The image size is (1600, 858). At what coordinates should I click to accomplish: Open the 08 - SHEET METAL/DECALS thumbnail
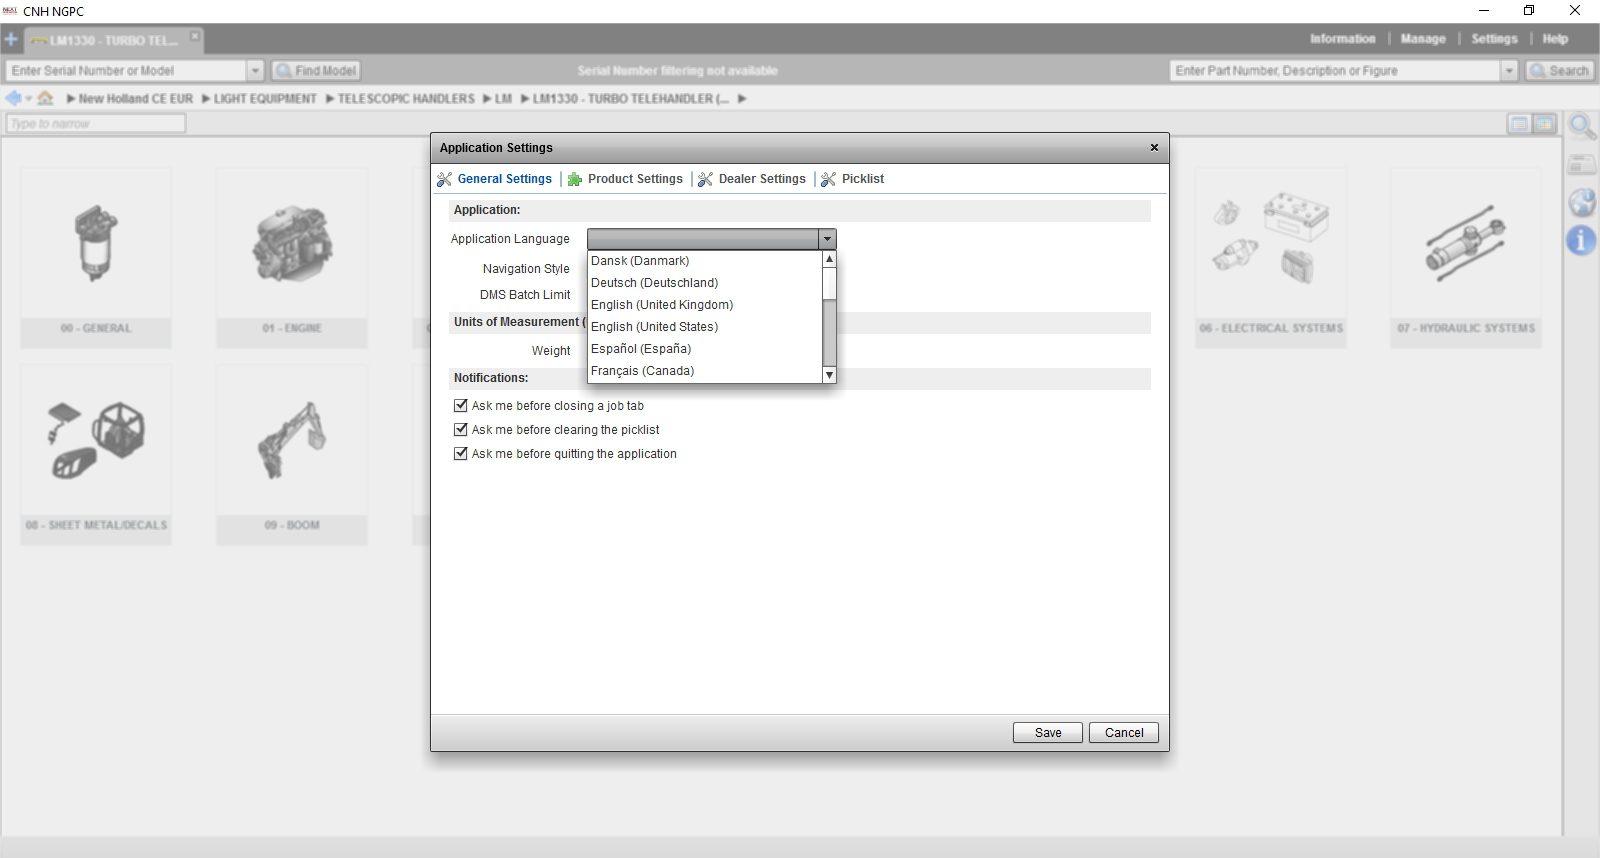96,454
